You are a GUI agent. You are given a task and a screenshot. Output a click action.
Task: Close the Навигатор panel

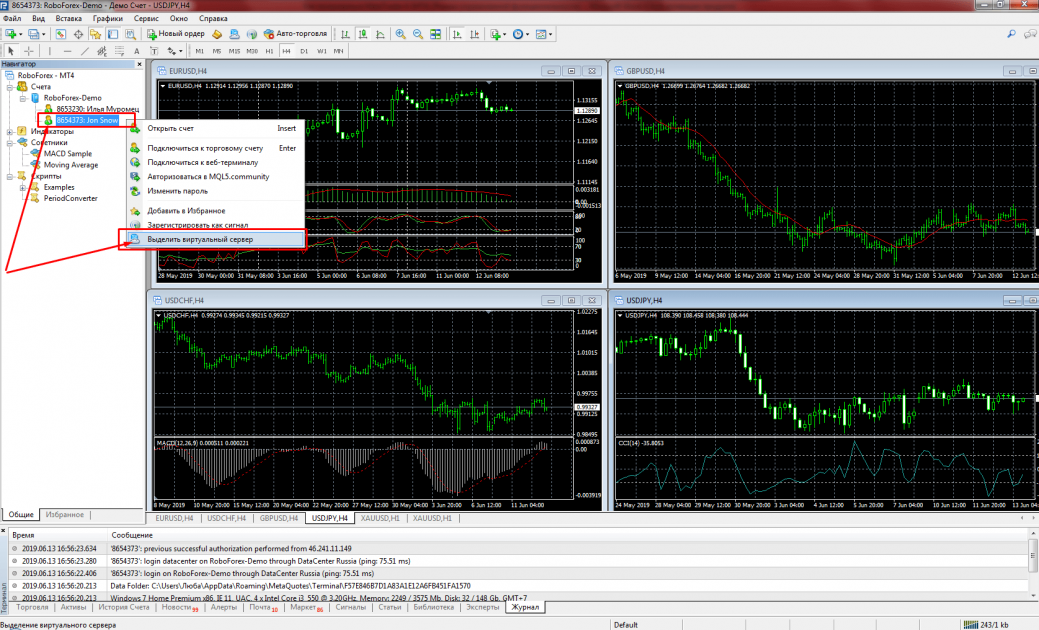point(139,64)
